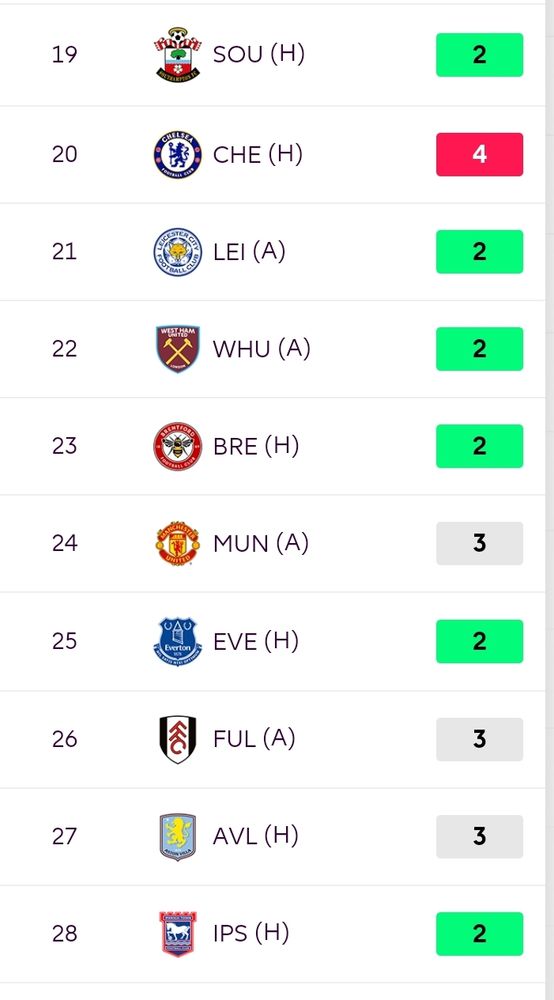Screen dimensions: 554x1000
Task: Open the WHU (A) fixture link
Action: click(x=261, y=349)
